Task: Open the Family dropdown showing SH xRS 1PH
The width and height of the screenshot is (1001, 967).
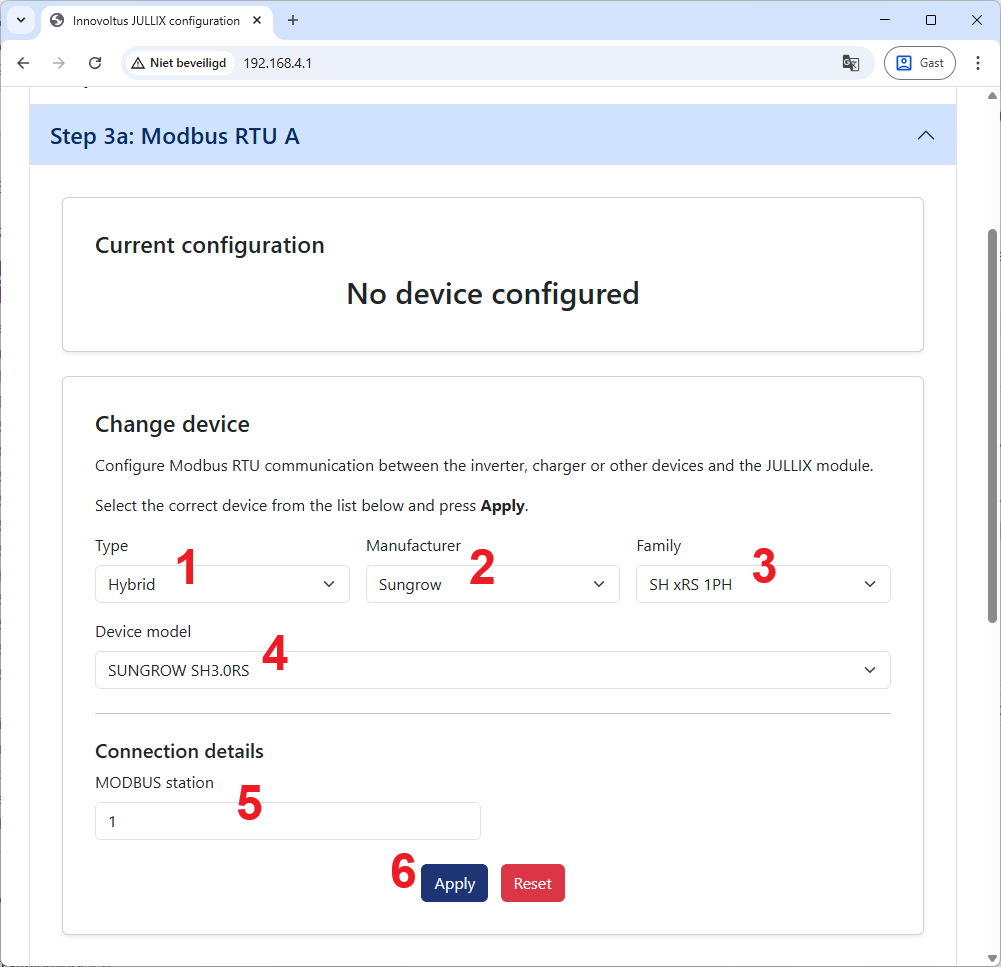Action: click(762, 584)
